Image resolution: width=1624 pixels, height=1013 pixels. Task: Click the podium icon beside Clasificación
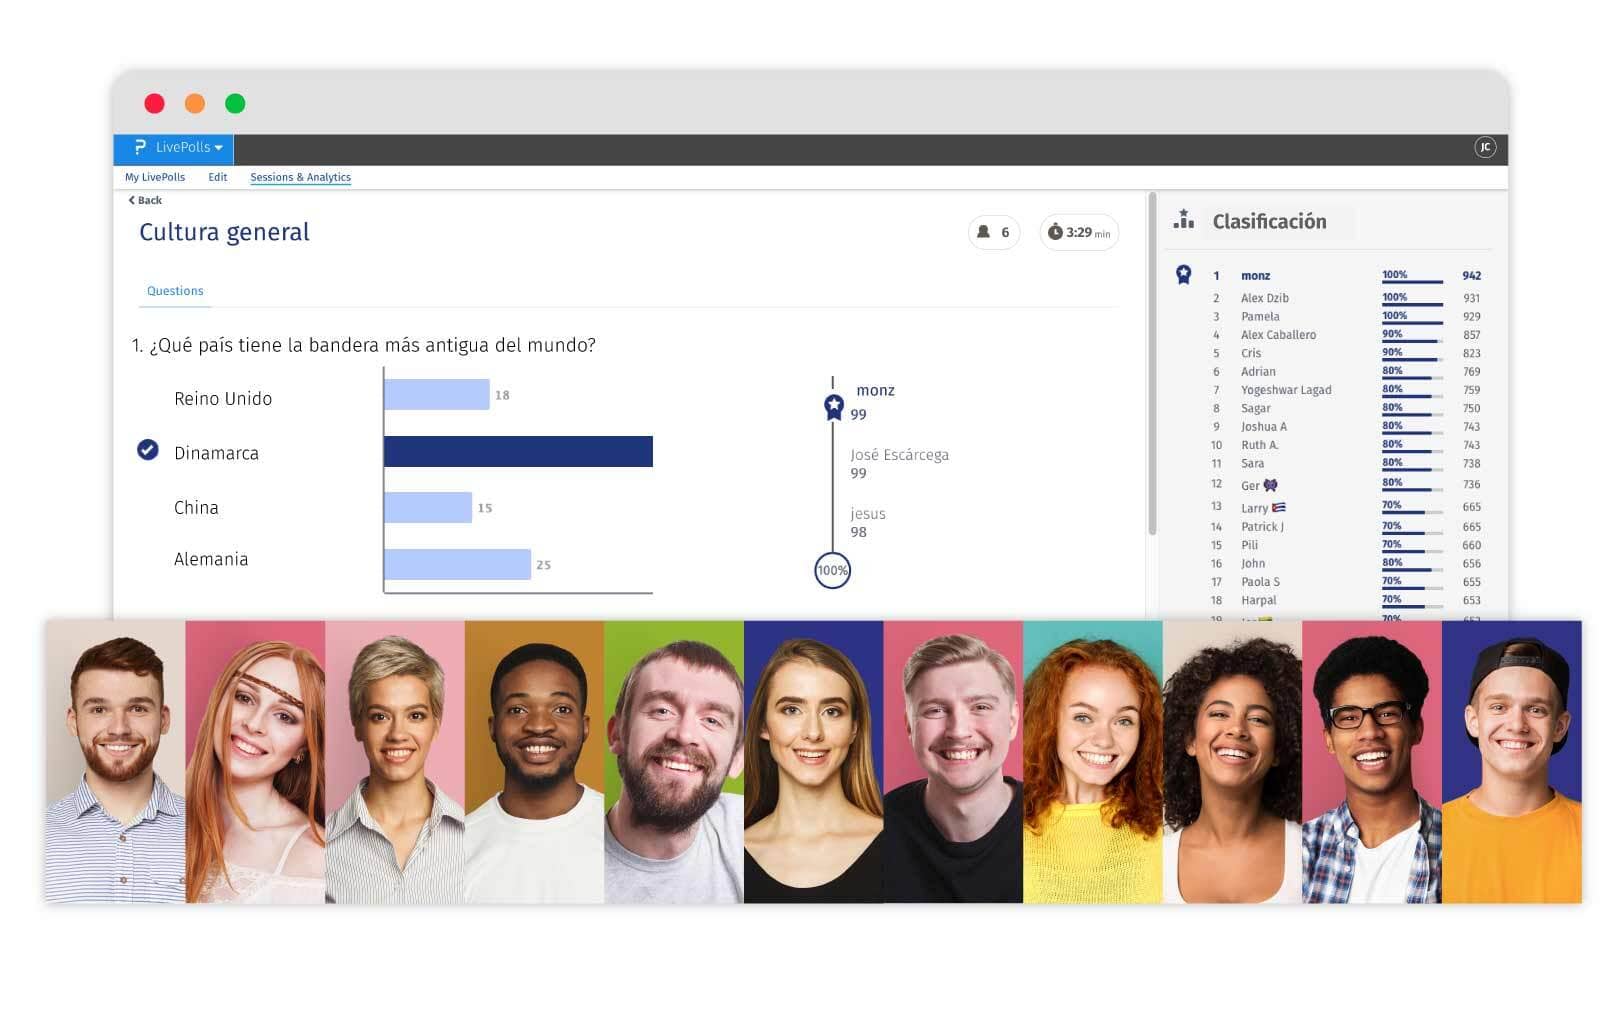(1184, 219)
